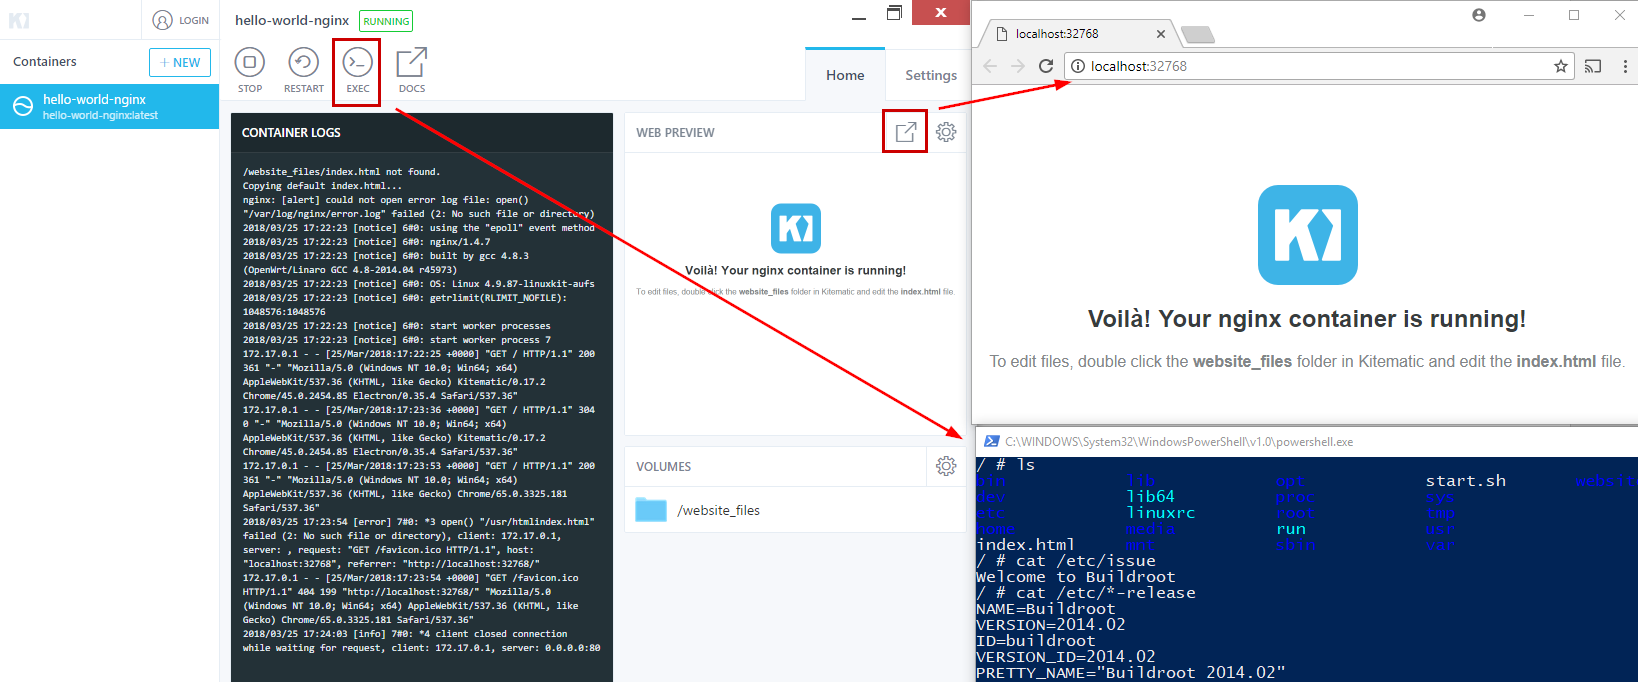Open web preview settings gear
Viewport: 1638px width, 682px height.
[x=946, y=132]
